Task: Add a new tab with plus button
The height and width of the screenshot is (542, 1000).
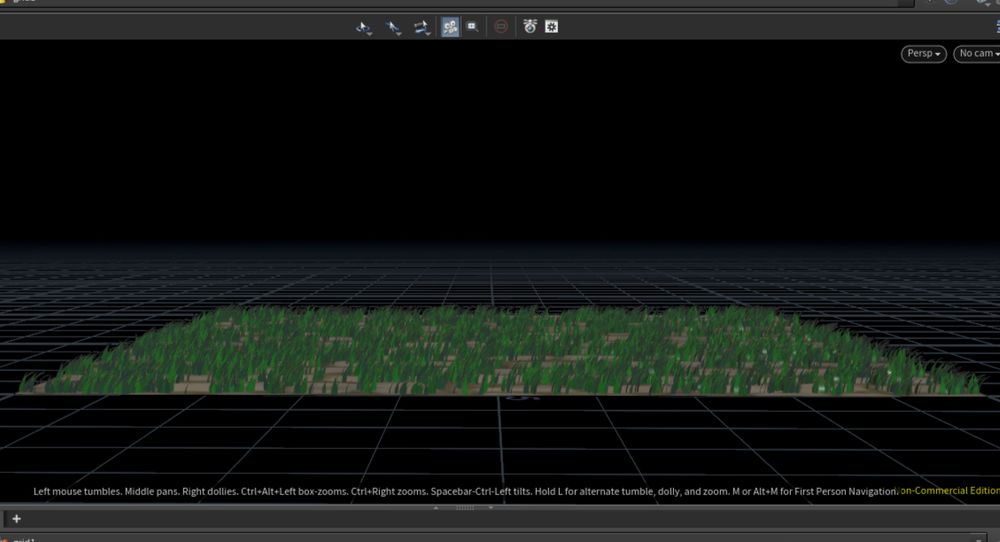Action: (16, 518)
